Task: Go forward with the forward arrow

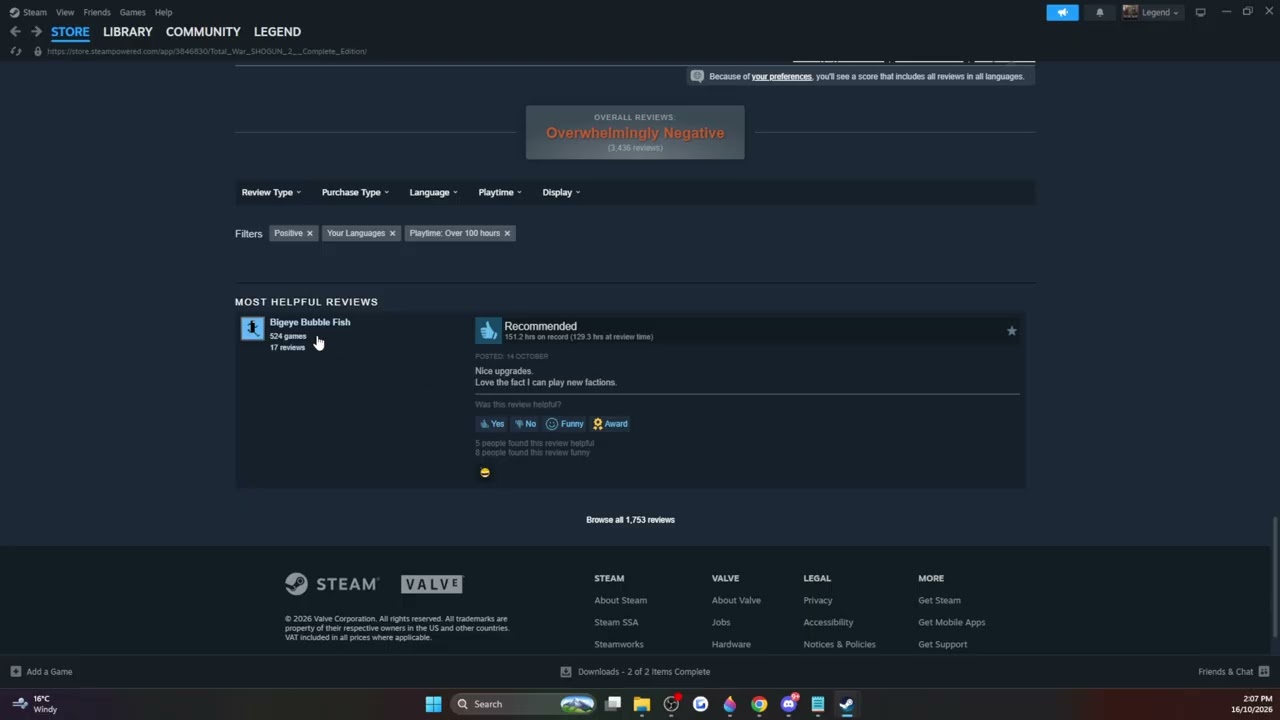Action: coord(36,32)
